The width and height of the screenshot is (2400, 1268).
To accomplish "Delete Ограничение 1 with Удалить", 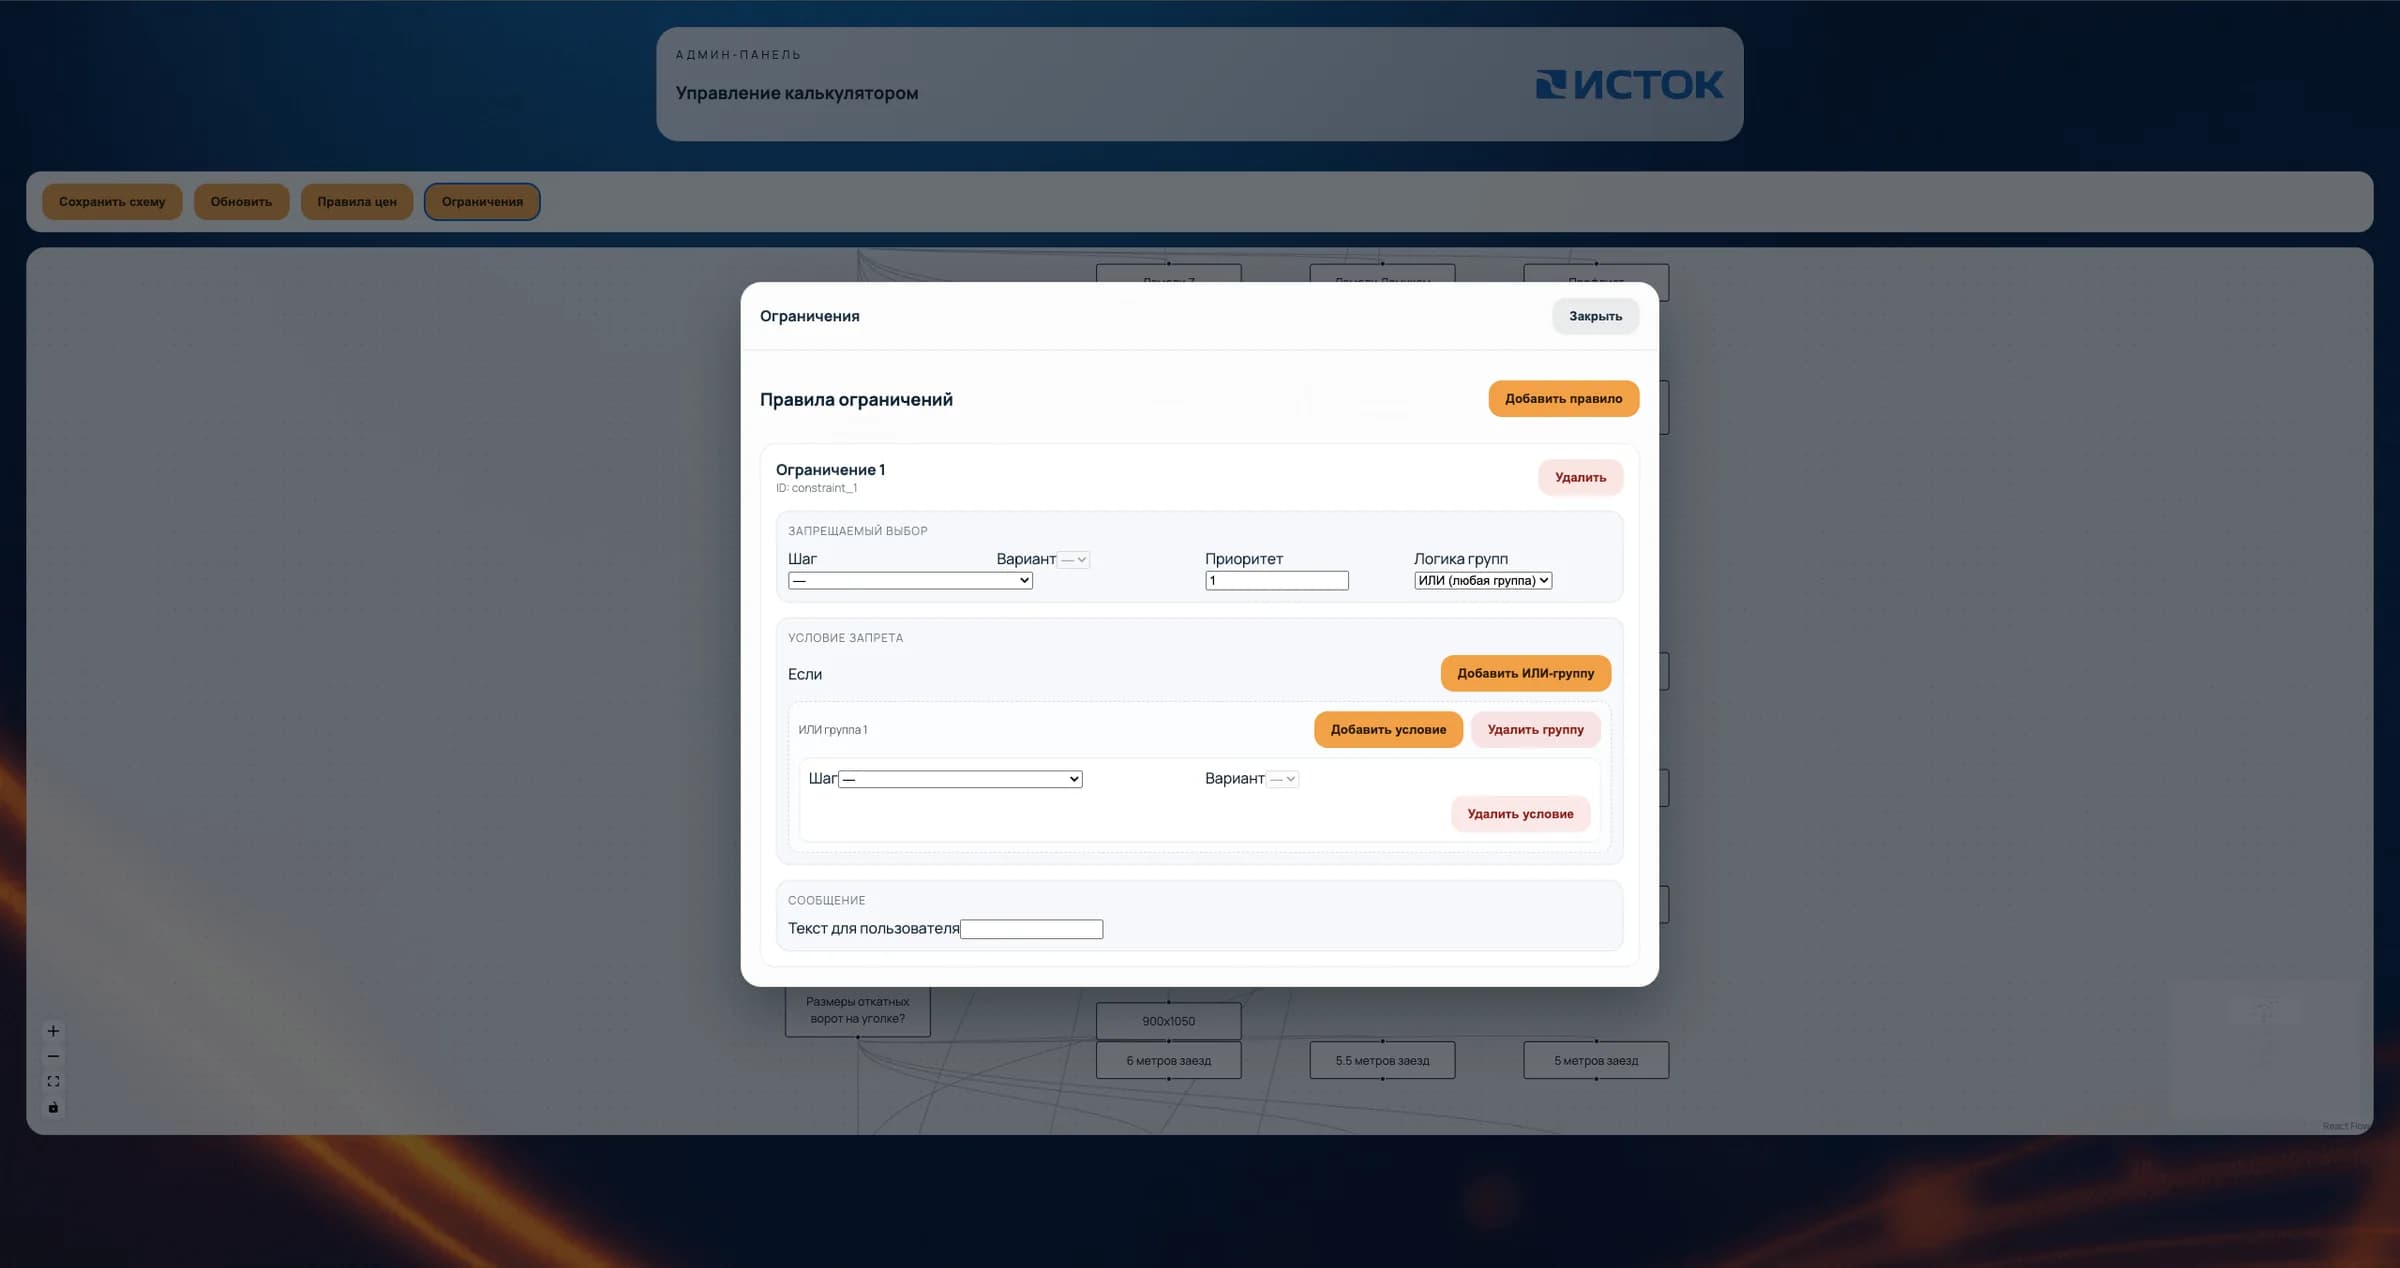I will coord(1580,477).
